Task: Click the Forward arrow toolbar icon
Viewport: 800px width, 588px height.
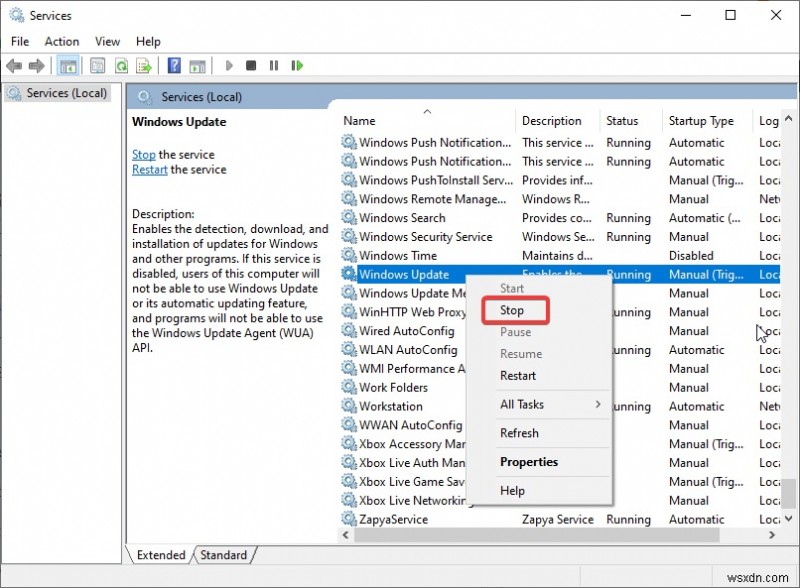Action: click(37, 65)
